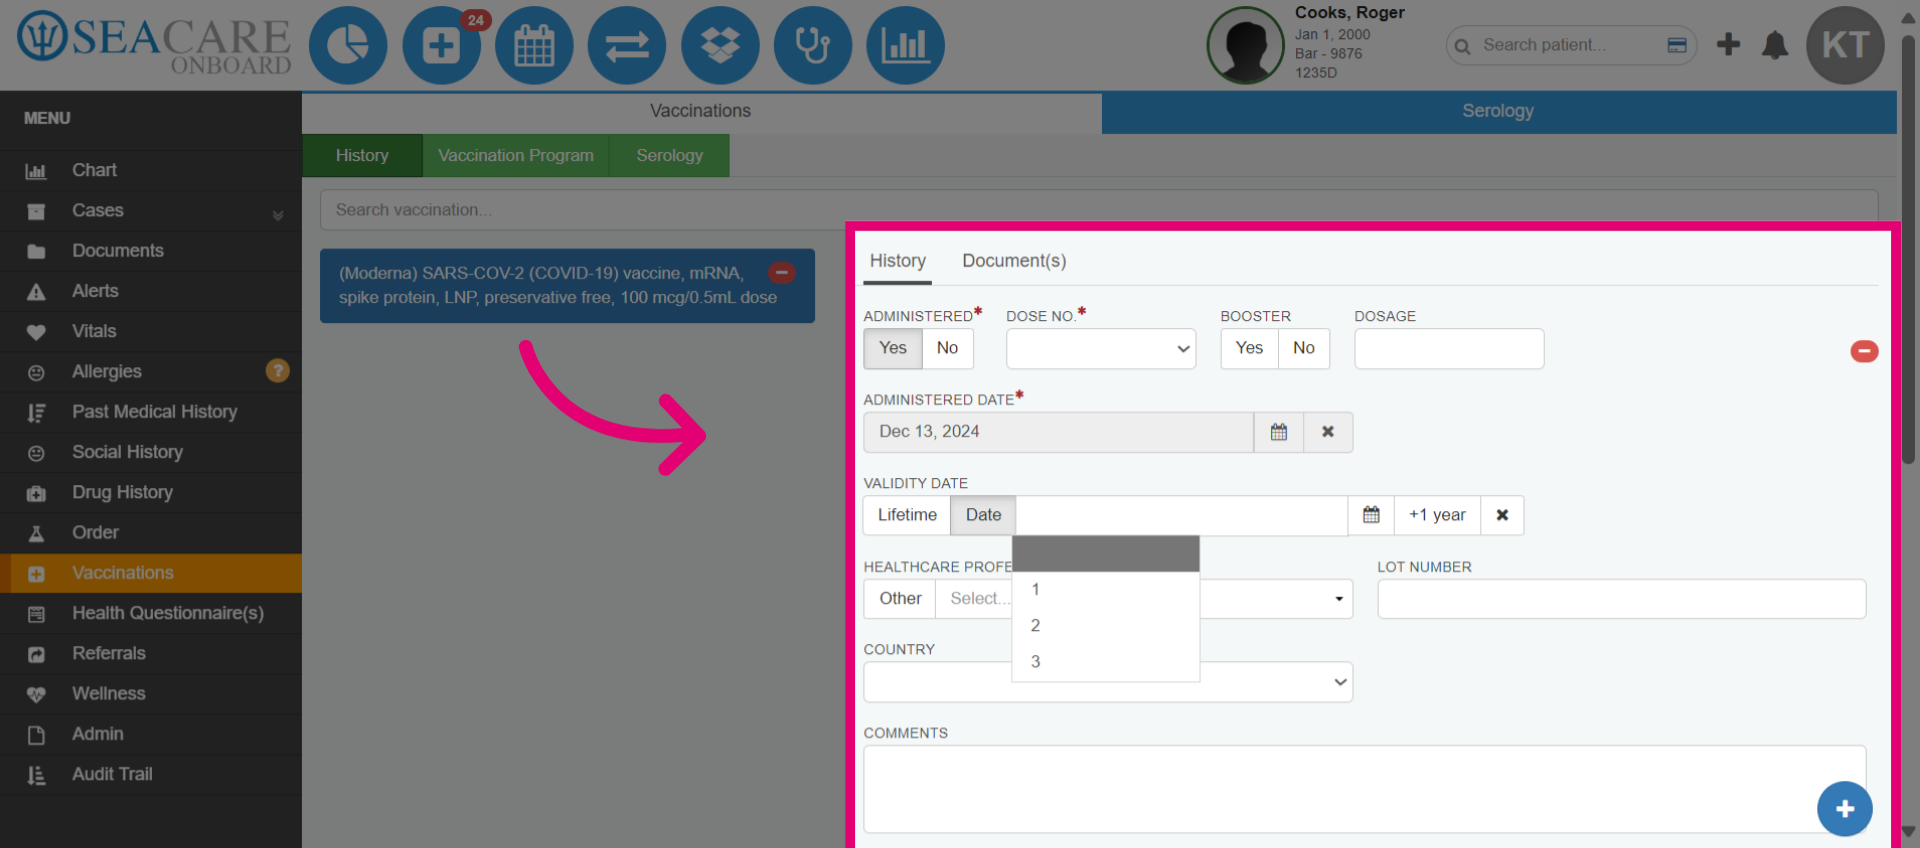Expand the Cases menu chevron
This screenshot has height=848, width=1920.
coord(278,215)
